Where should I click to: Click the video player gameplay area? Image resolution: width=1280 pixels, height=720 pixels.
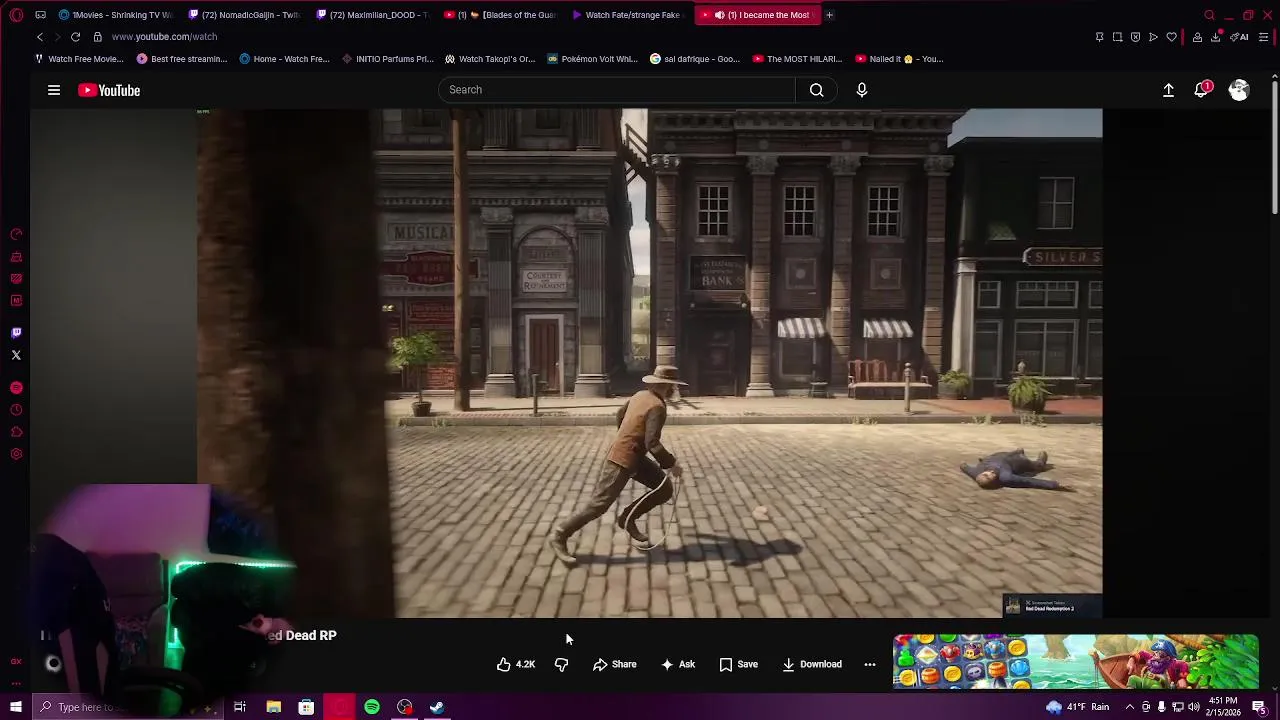coord(650,363)
